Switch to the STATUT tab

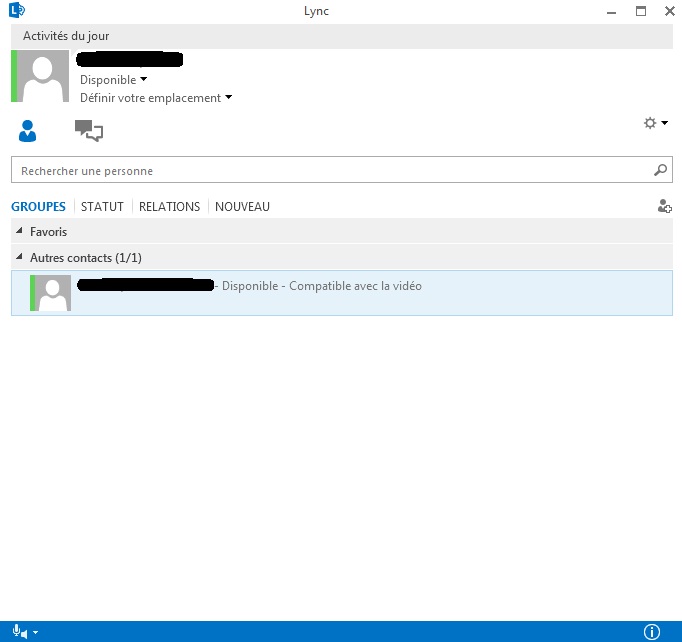click(102, 206)
